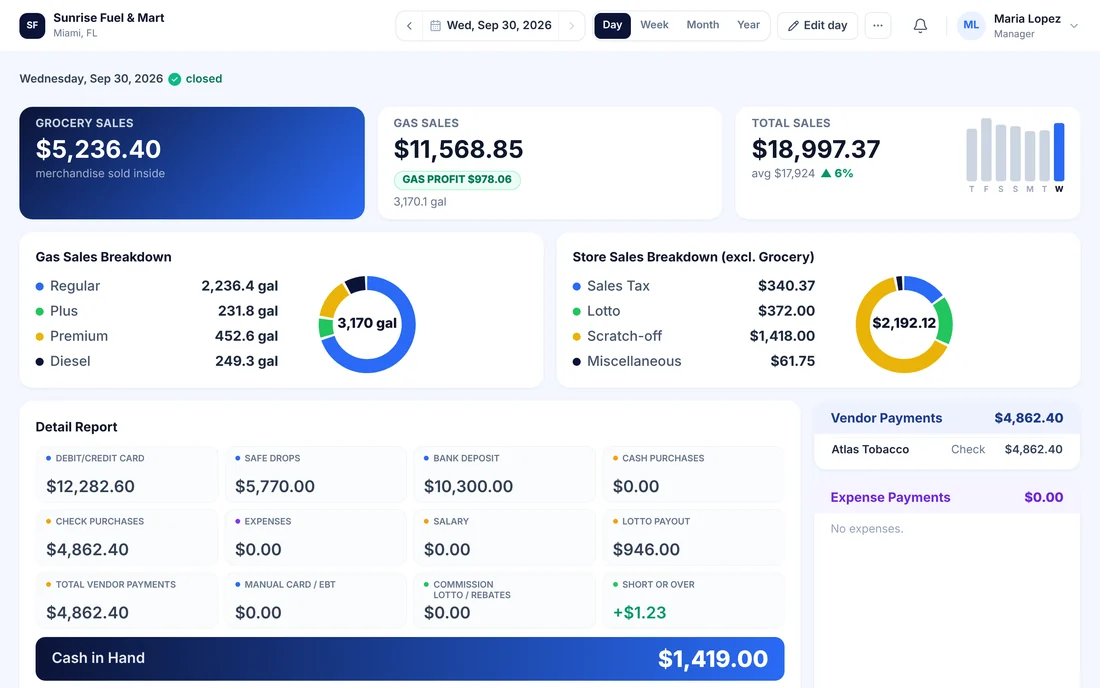Image resolution: width=1100 pixels, height=688 pixels.
Task: Click the green Lotto legend dot
Action: tap(577, 311)
